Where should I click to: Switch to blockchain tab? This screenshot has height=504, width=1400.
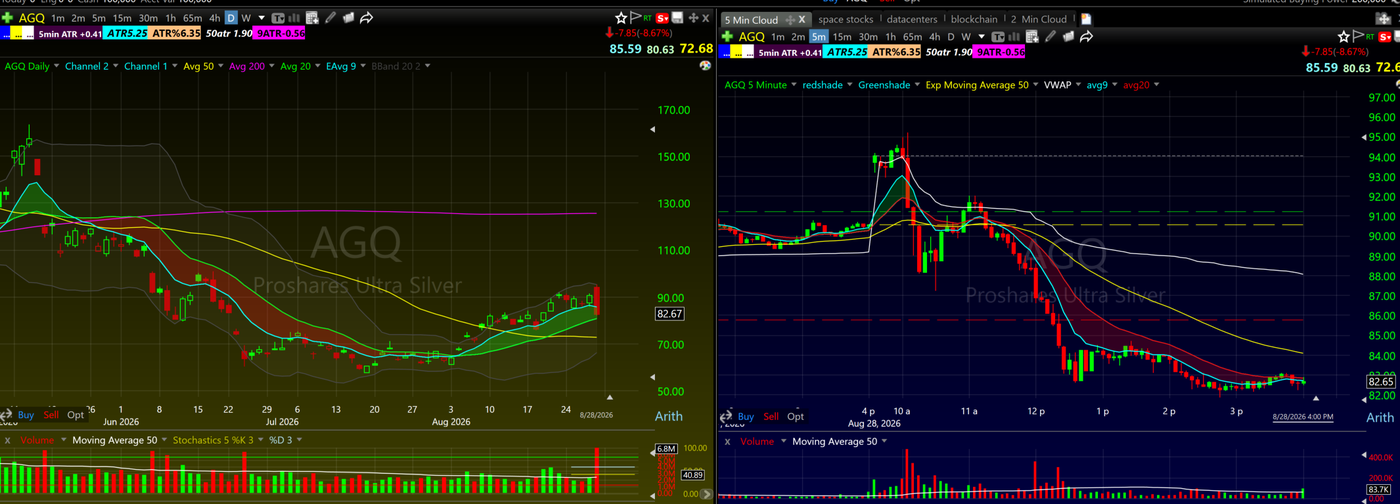tap(974, 19)
